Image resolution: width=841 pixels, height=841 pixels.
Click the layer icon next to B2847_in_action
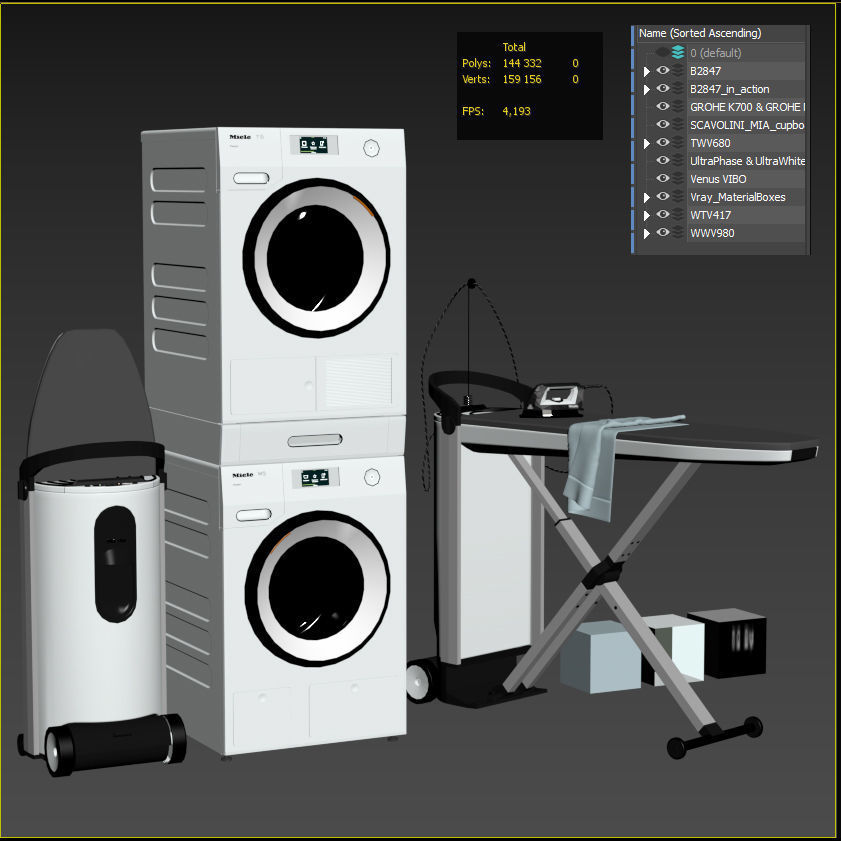[x=677, y=89]
